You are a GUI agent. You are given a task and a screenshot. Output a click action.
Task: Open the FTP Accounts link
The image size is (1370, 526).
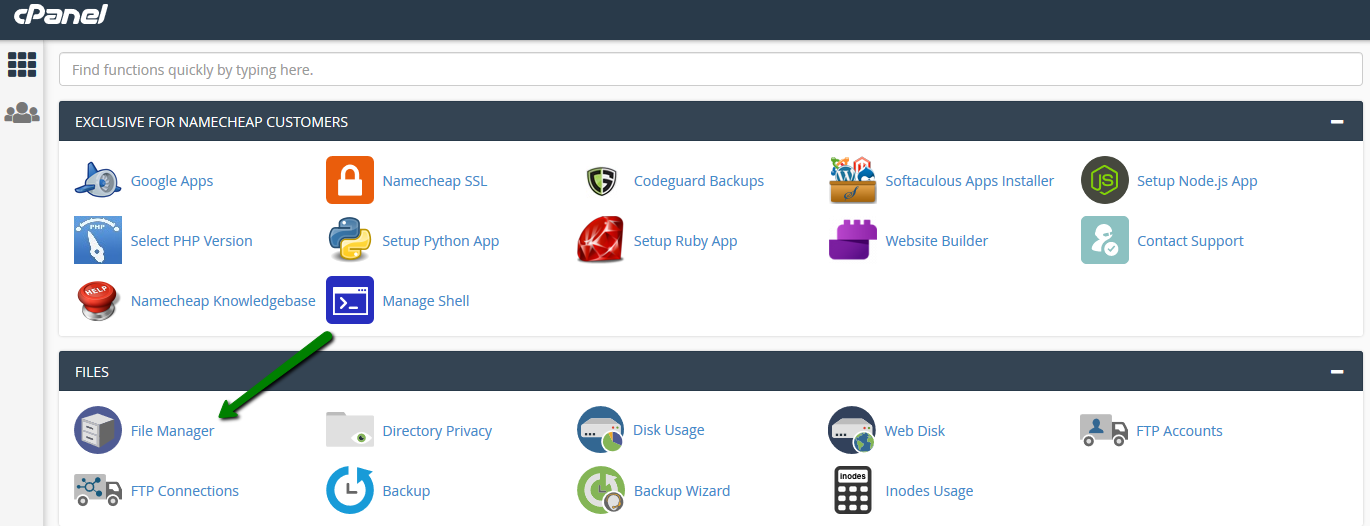1179,431
